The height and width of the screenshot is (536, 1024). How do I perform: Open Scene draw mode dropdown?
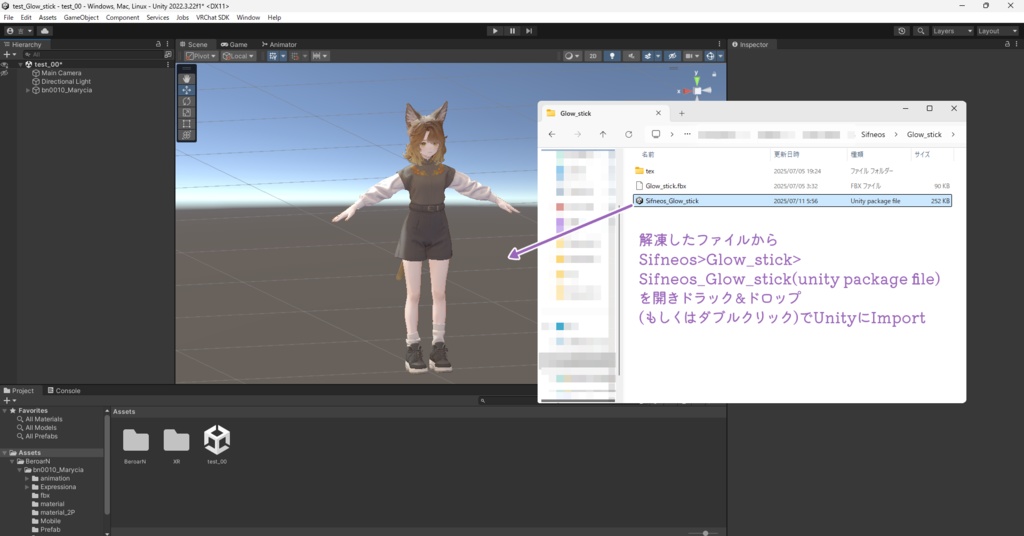point(572,56)
